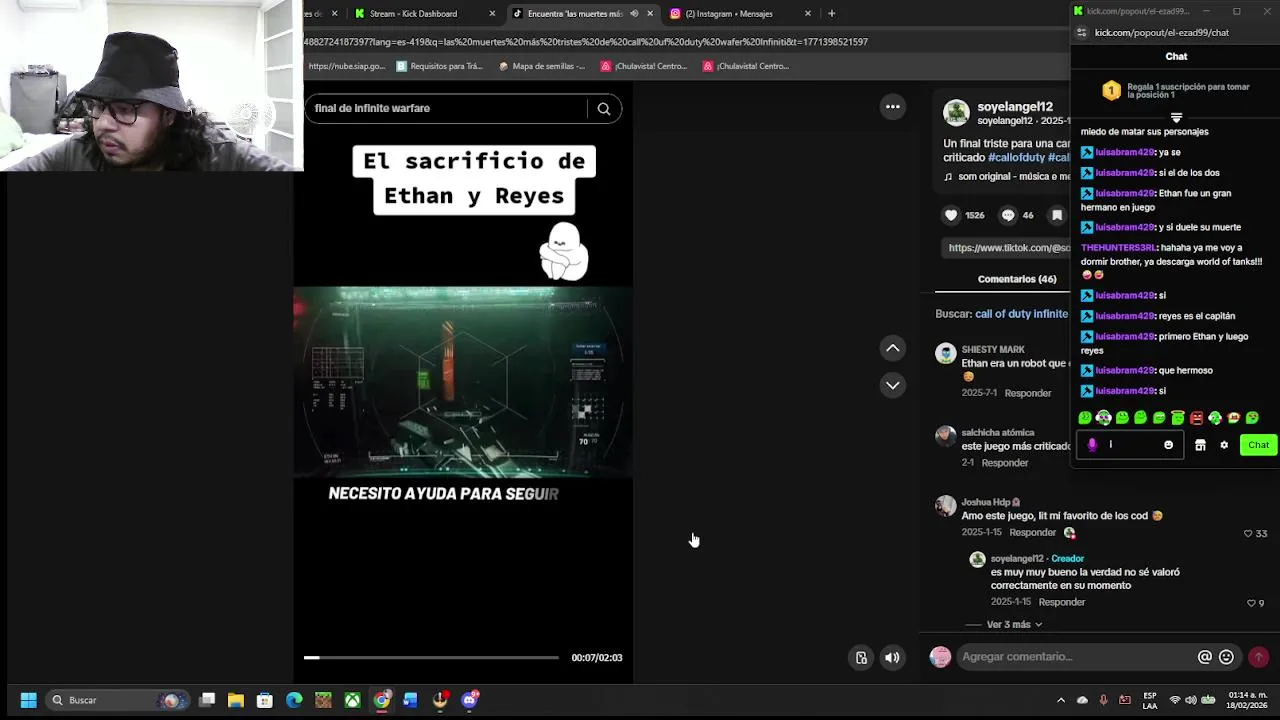Open Discord from taskbar

coord(470,700)
